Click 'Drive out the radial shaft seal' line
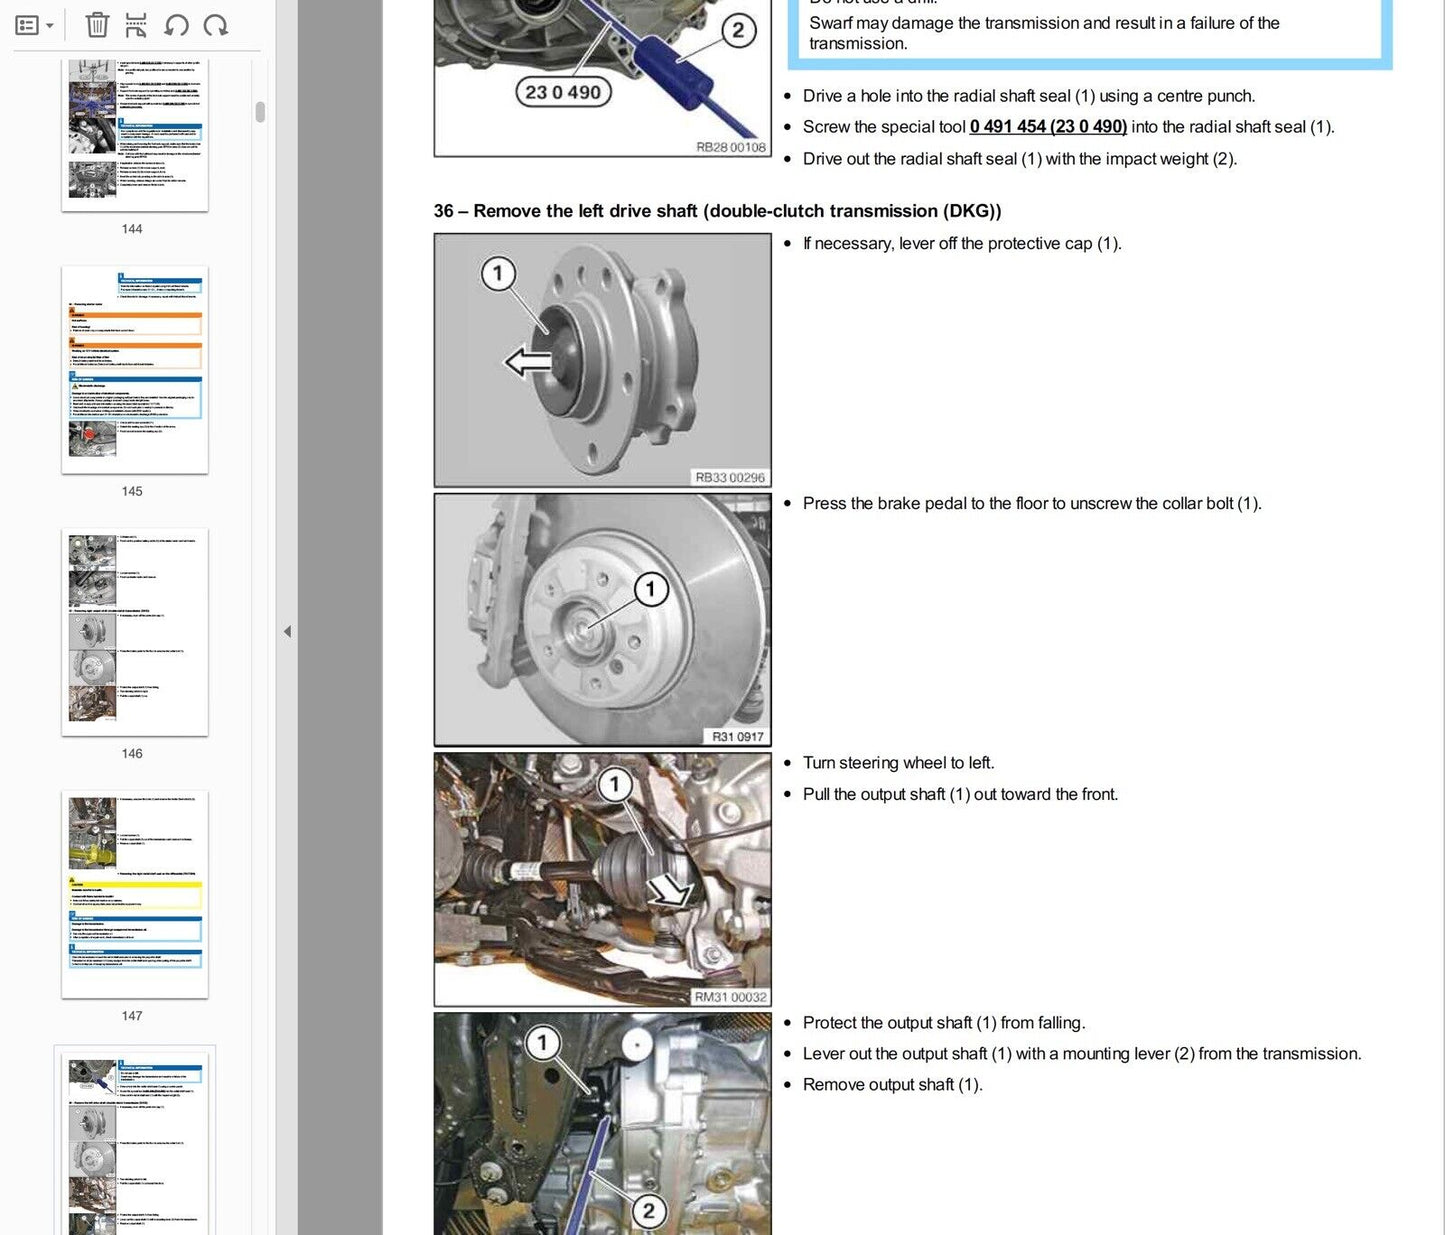The width and height of the screenshot is (1445, 1235). pyautogui.click(x=1020, y=159)
